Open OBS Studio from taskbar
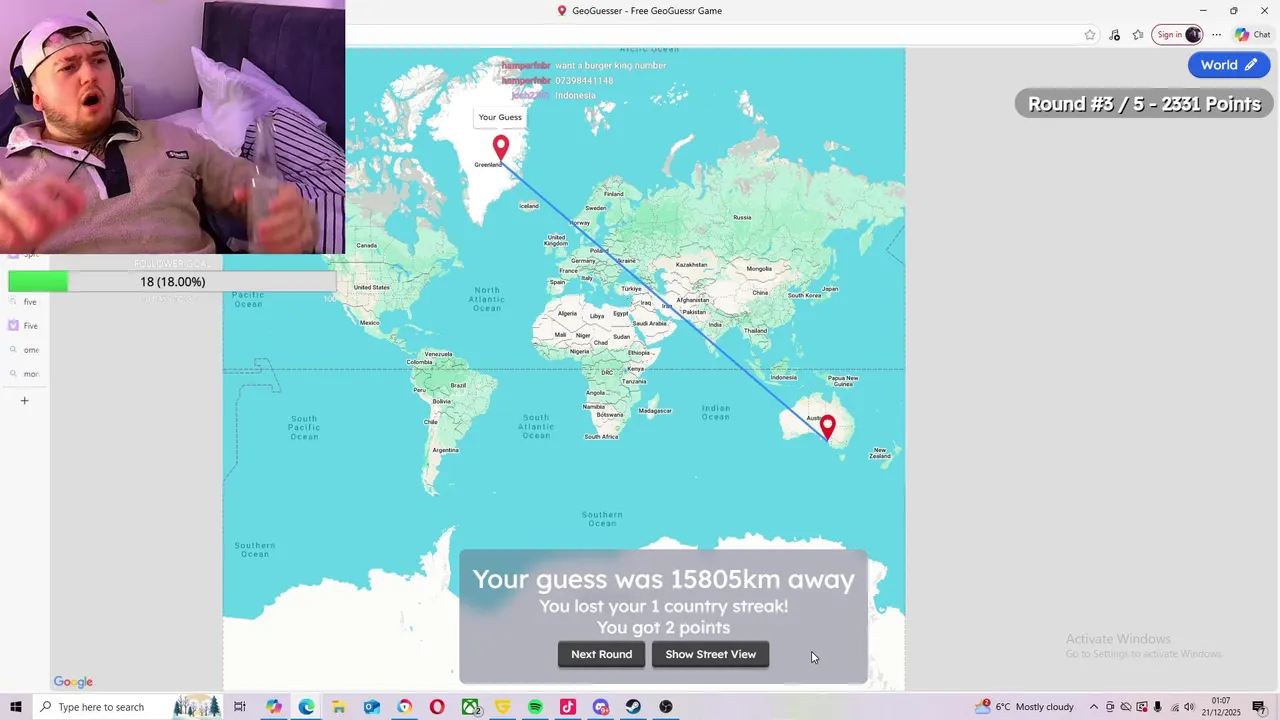This screenshot has height=720, width=1280. [x=666, y=707]
